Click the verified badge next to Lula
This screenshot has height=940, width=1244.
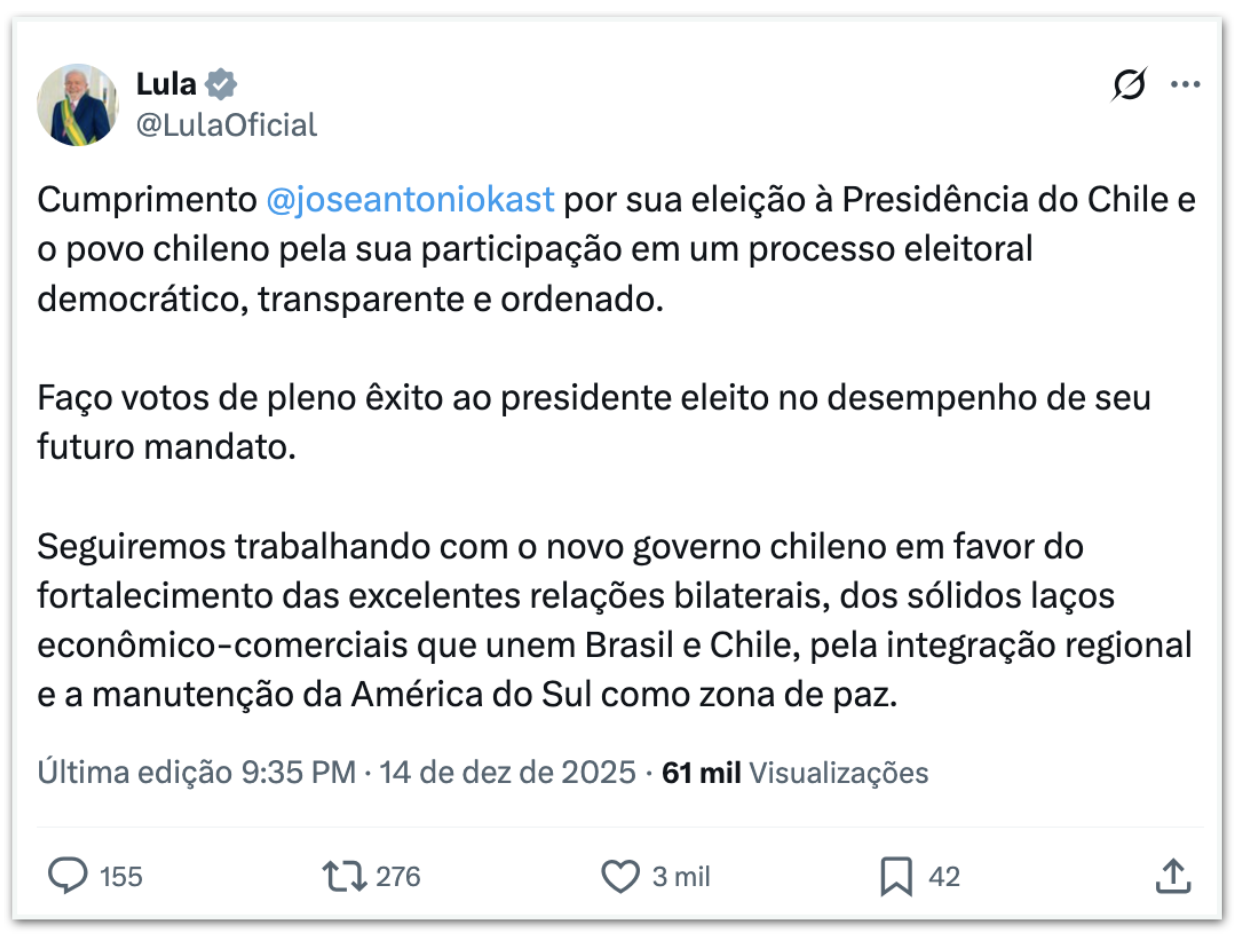222,84
